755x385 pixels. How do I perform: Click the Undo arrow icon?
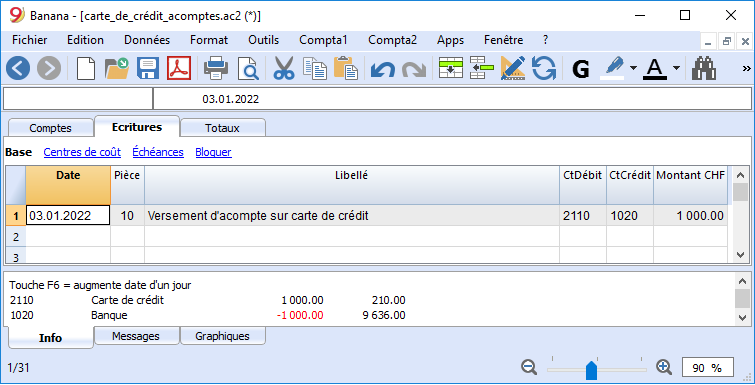(383, 69)
